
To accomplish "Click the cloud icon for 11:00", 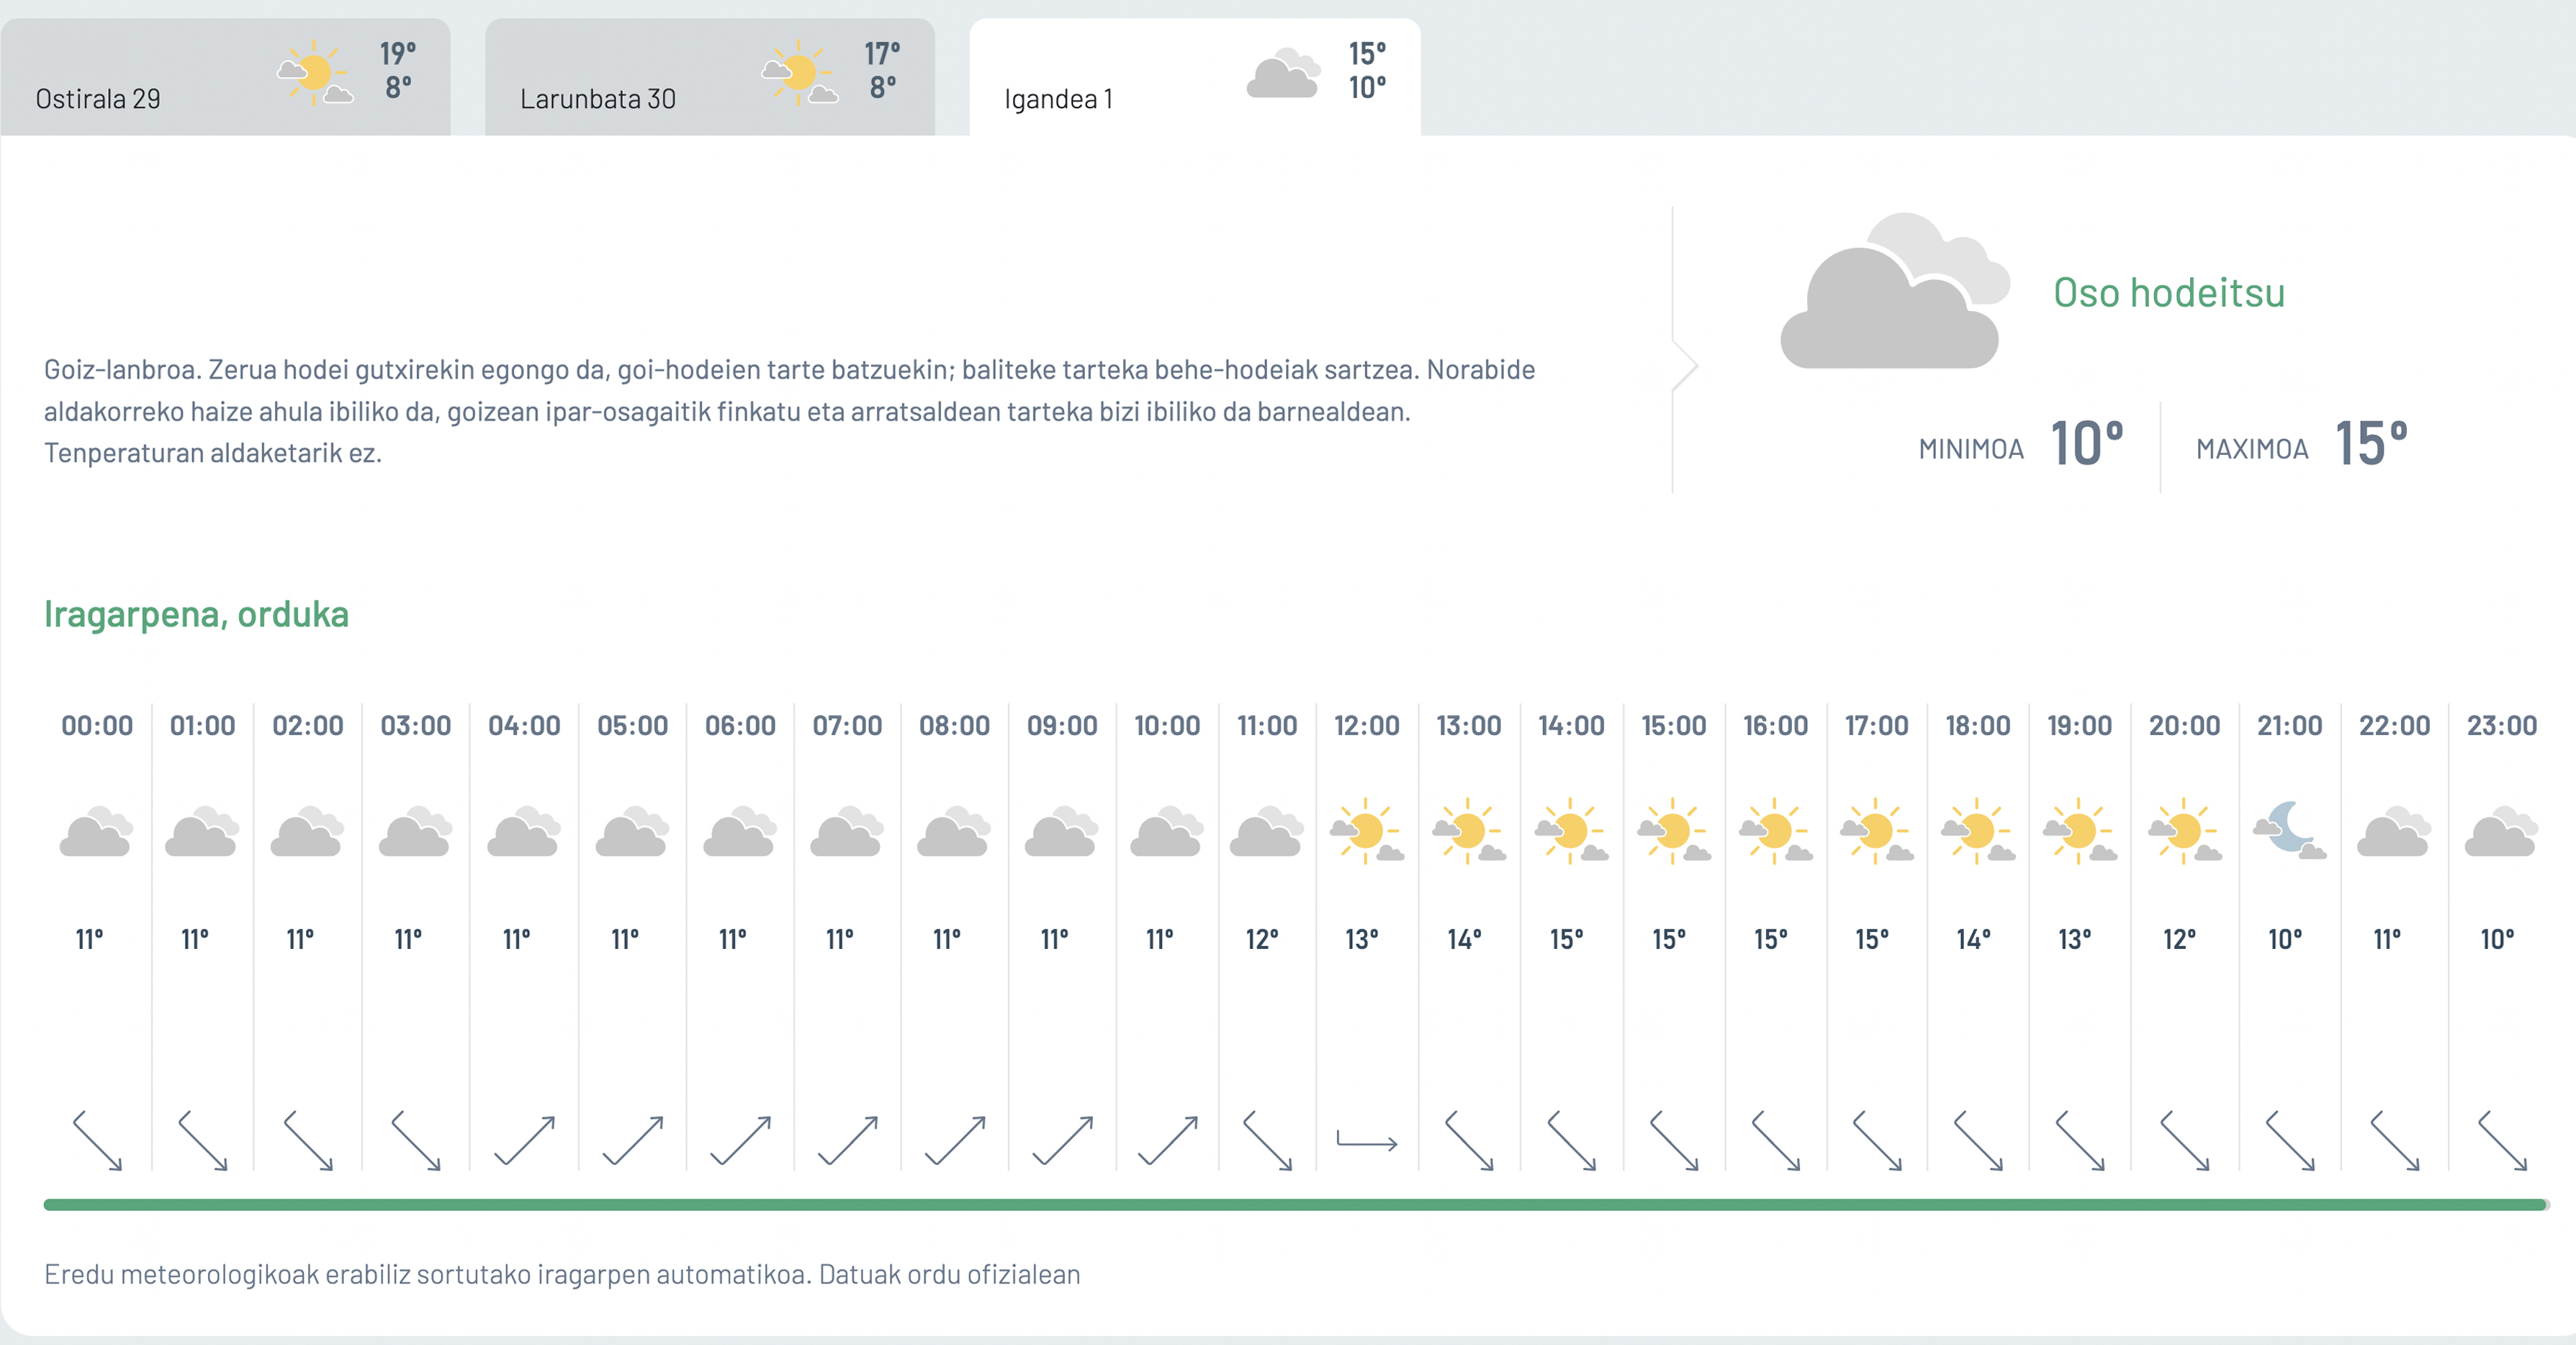I will click(x=1267, y=831).
